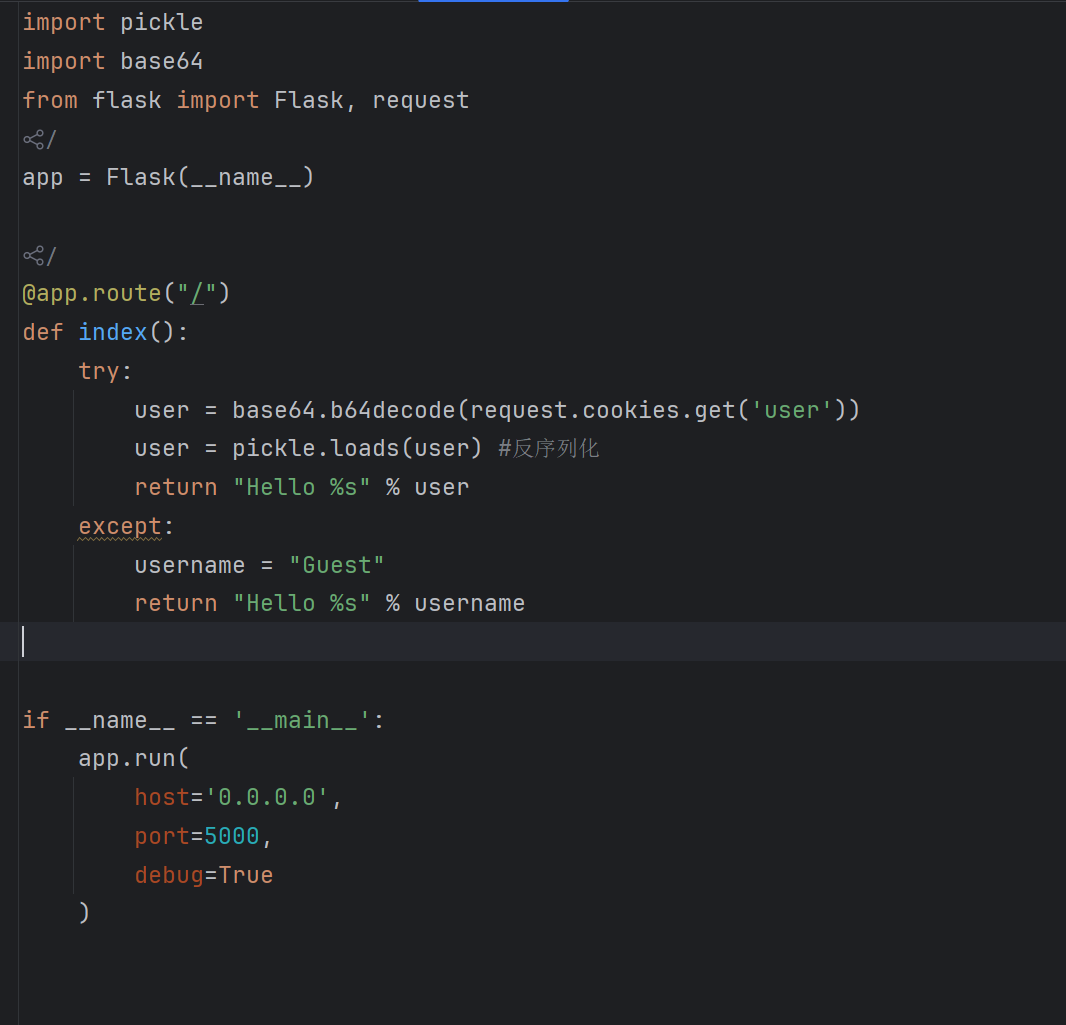Screen dimensions: 1066x1025
Task: Click the 'port' keyword argument
Action: [162, 836]
